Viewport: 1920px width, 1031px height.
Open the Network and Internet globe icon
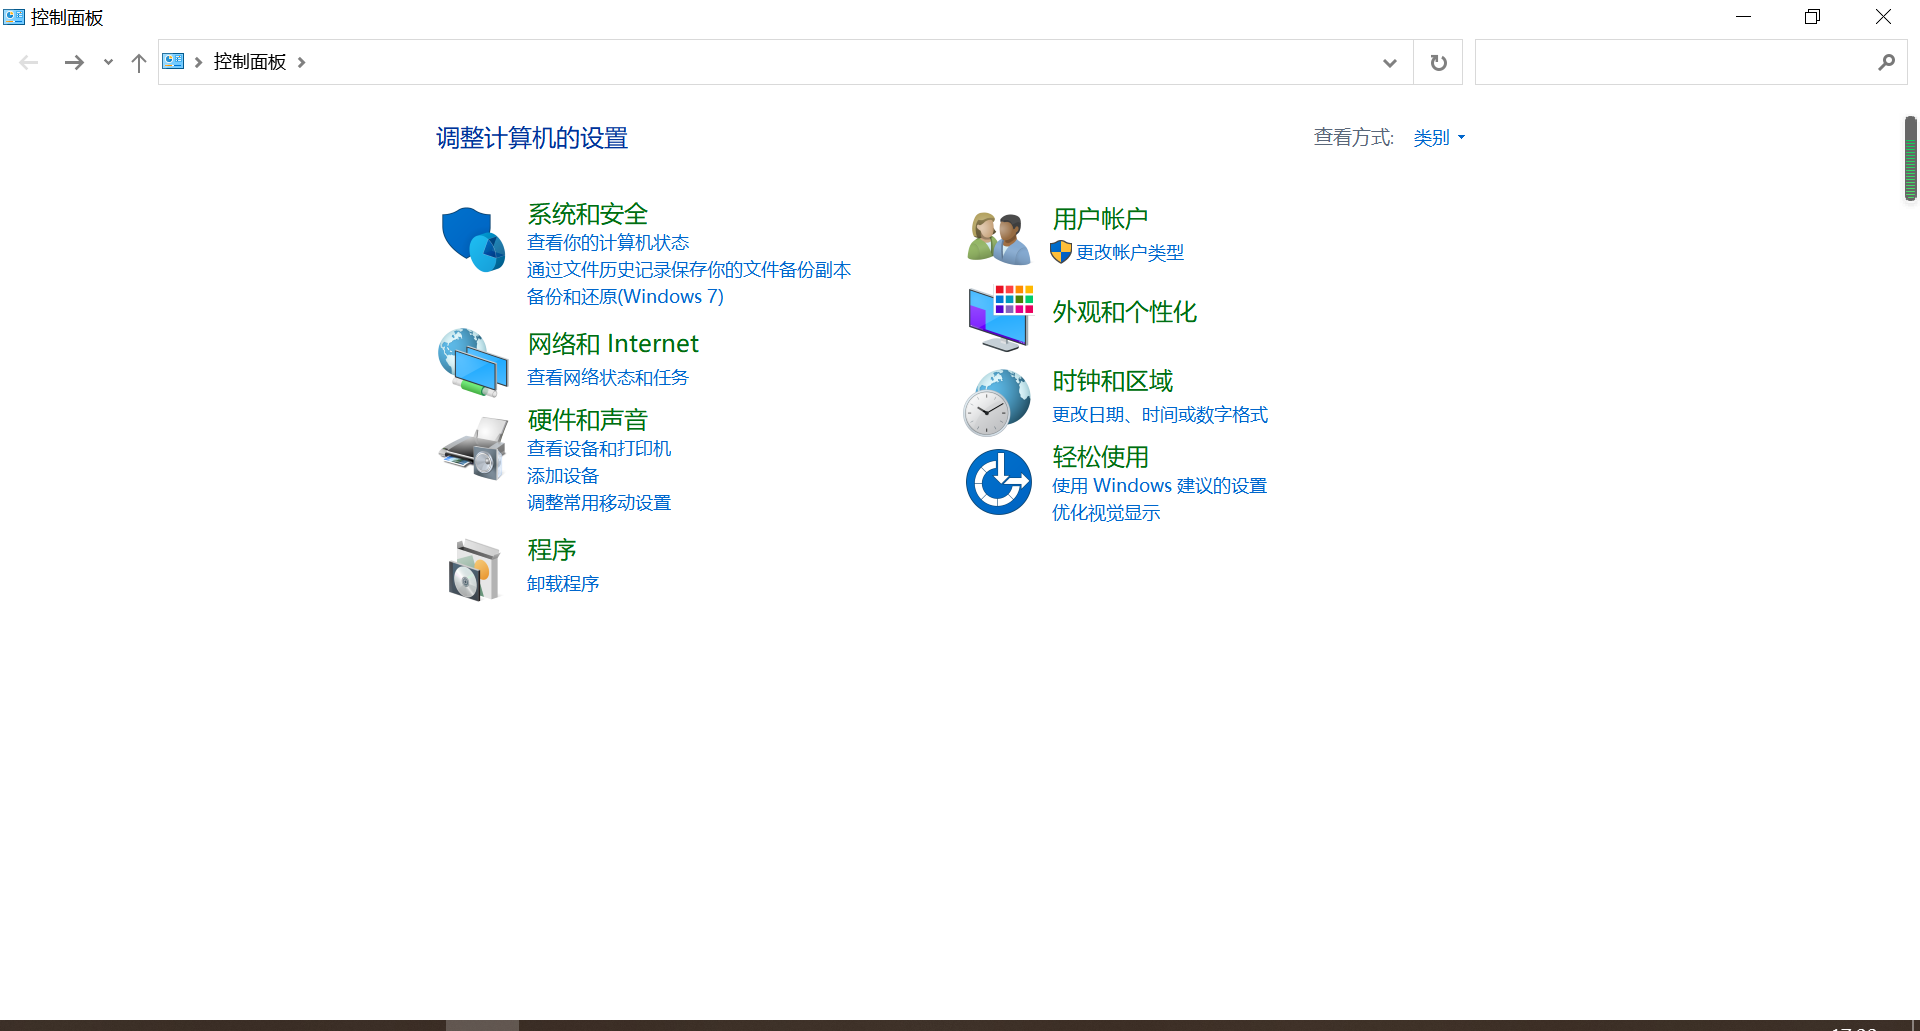(x=473, y=361)
